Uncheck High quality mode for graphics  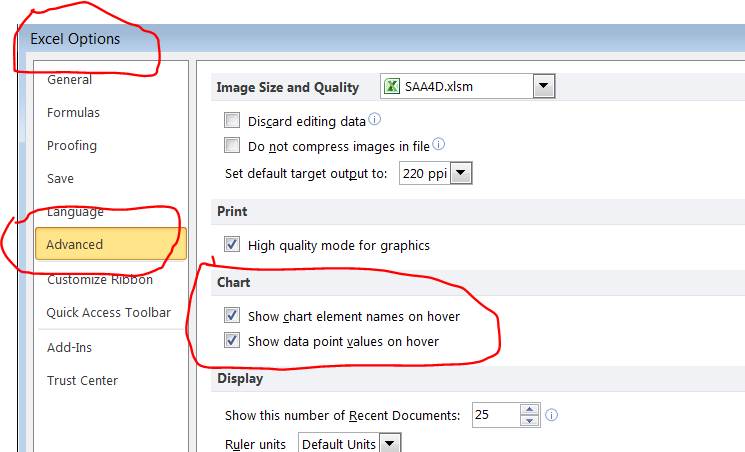point(232,245)
